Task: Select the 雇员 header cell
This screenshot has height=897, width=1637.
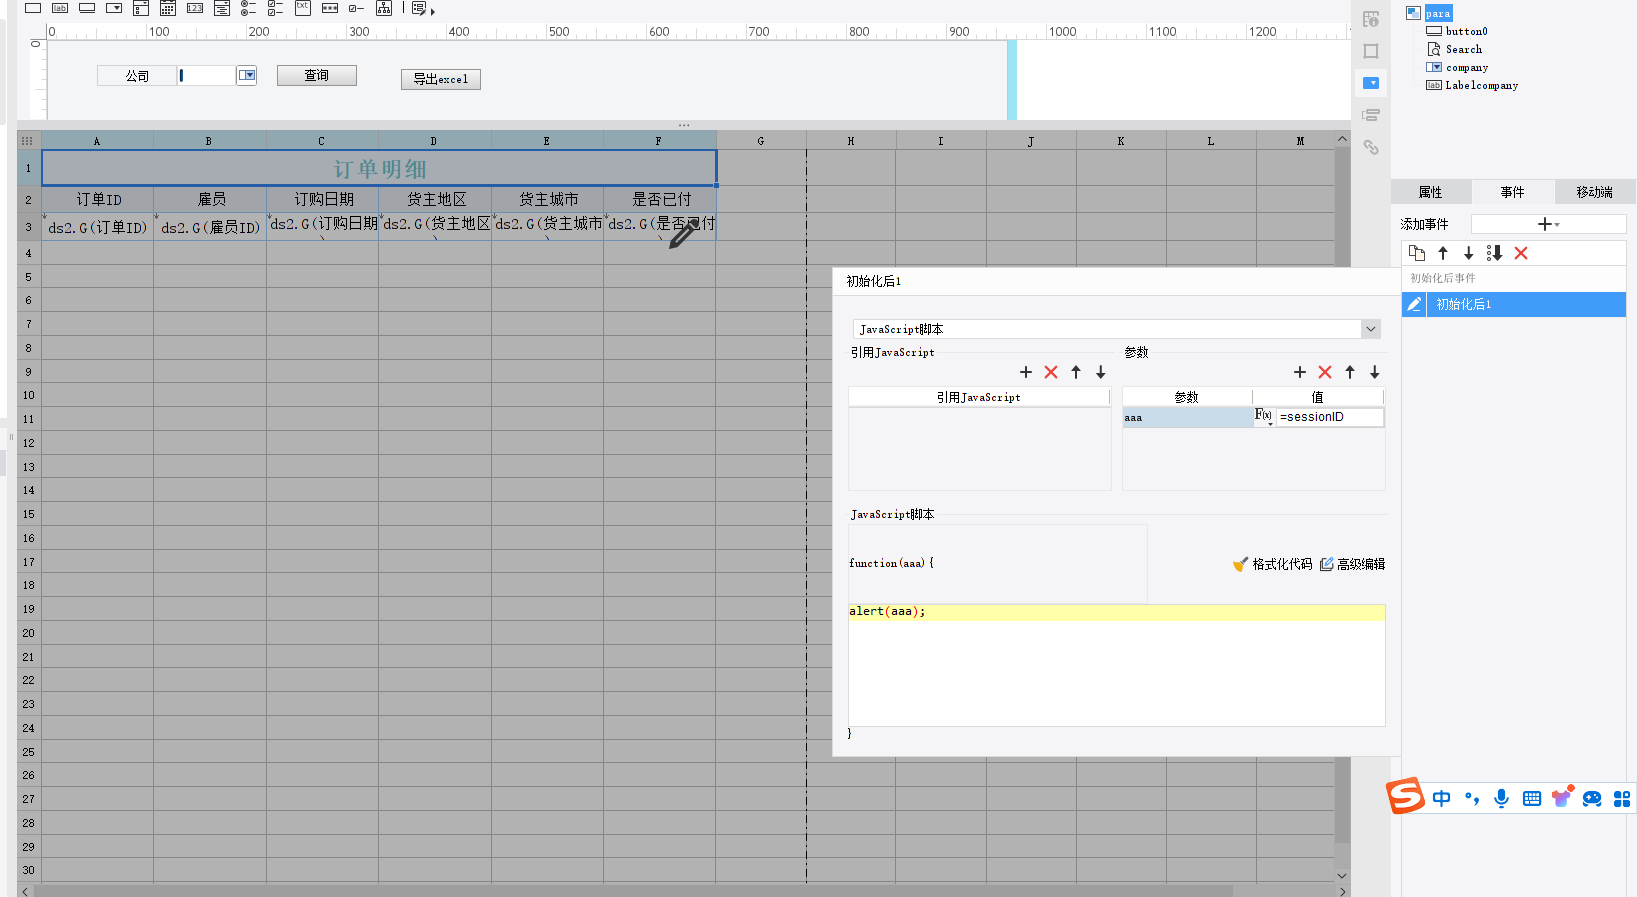Action: (210, 199)
